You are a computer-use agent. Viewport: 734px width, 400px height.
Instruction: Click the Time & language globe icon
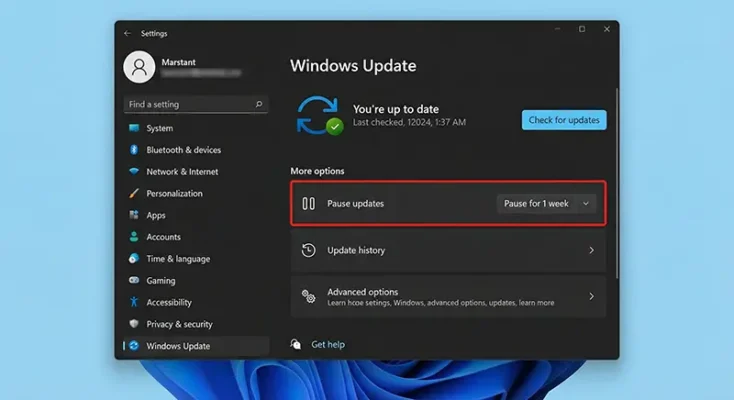tap(134, 259)
